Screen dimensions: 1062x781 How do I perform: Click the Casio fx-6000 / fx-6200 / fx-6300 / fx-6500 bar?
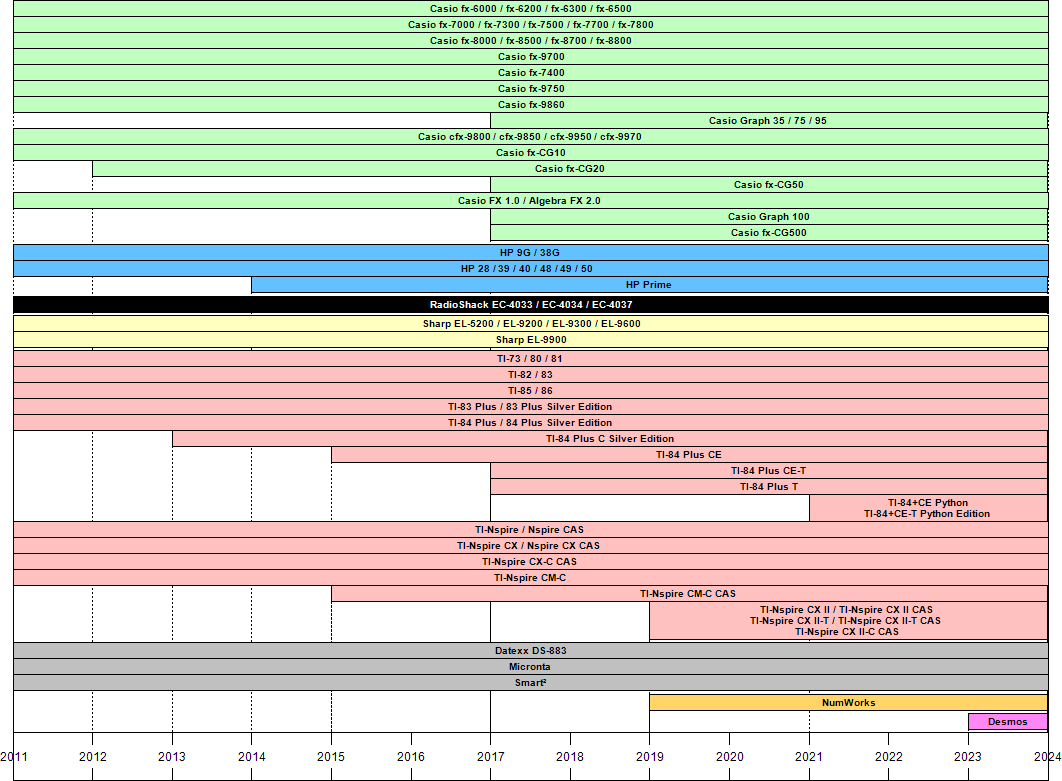(531, 9)
